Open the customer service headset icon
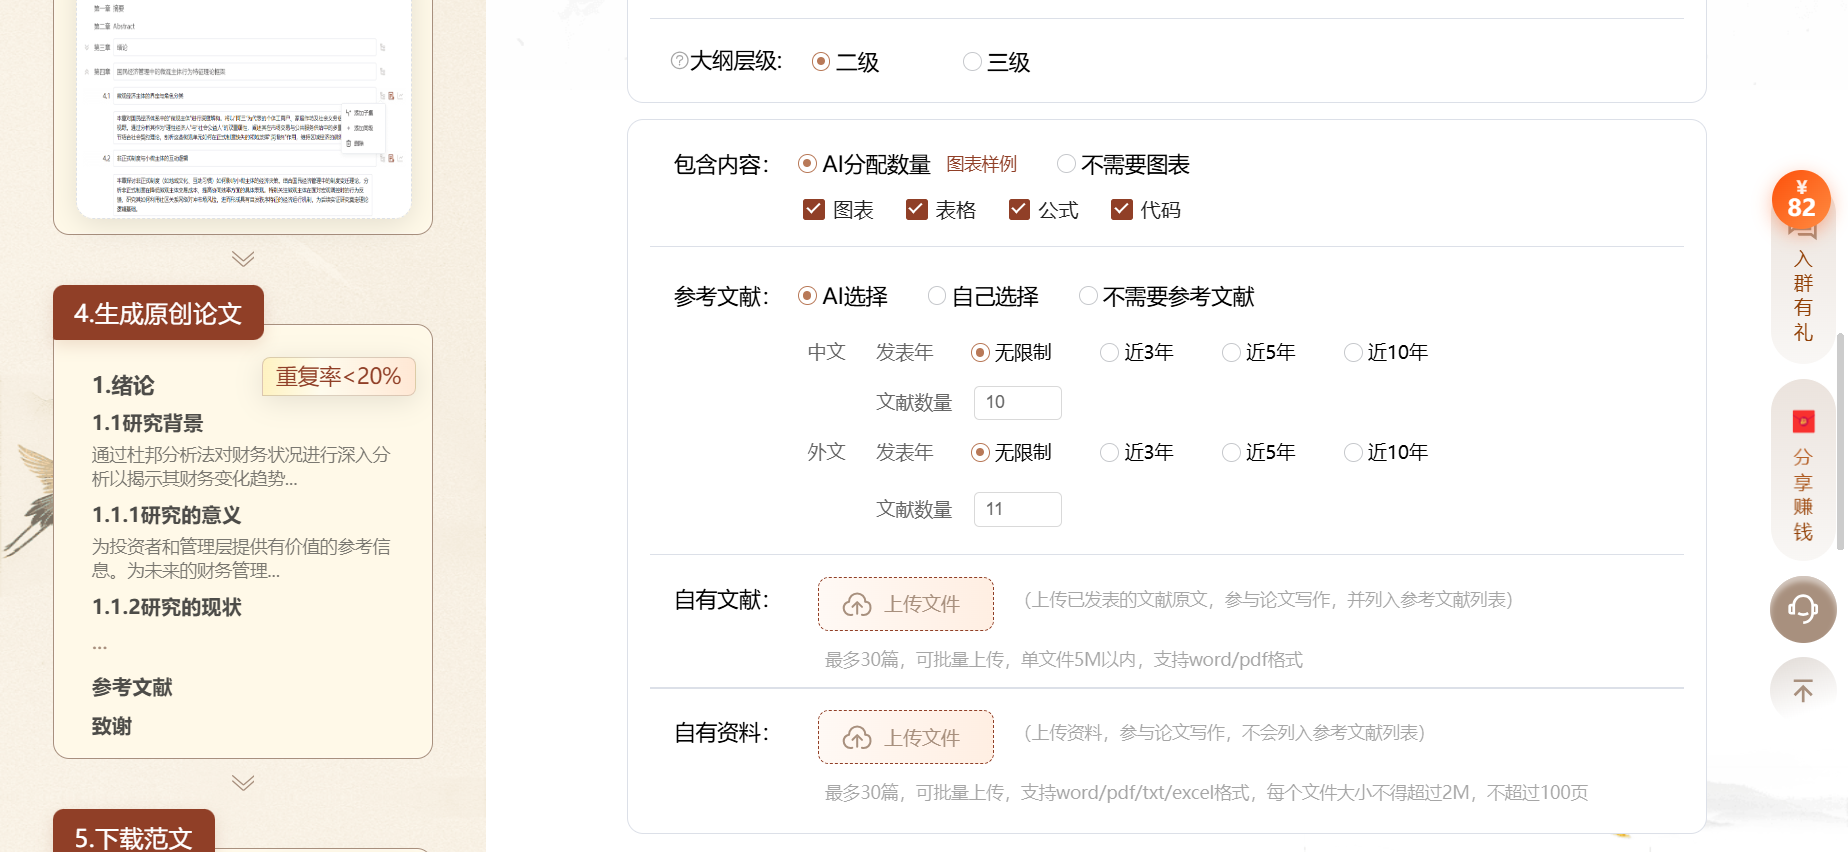Viewport: 1848px width, 852px height. [x=1803, y=609]
